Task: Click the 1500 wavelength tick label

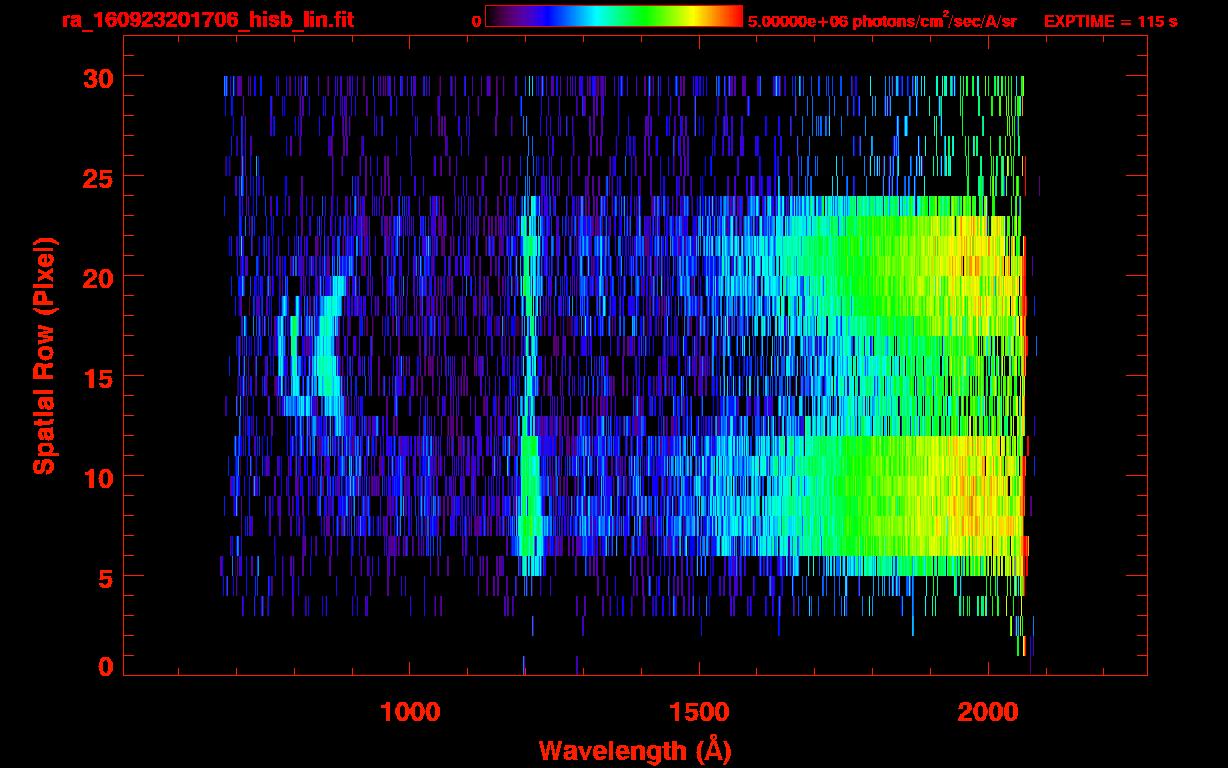Action: (x=699, y=712)
